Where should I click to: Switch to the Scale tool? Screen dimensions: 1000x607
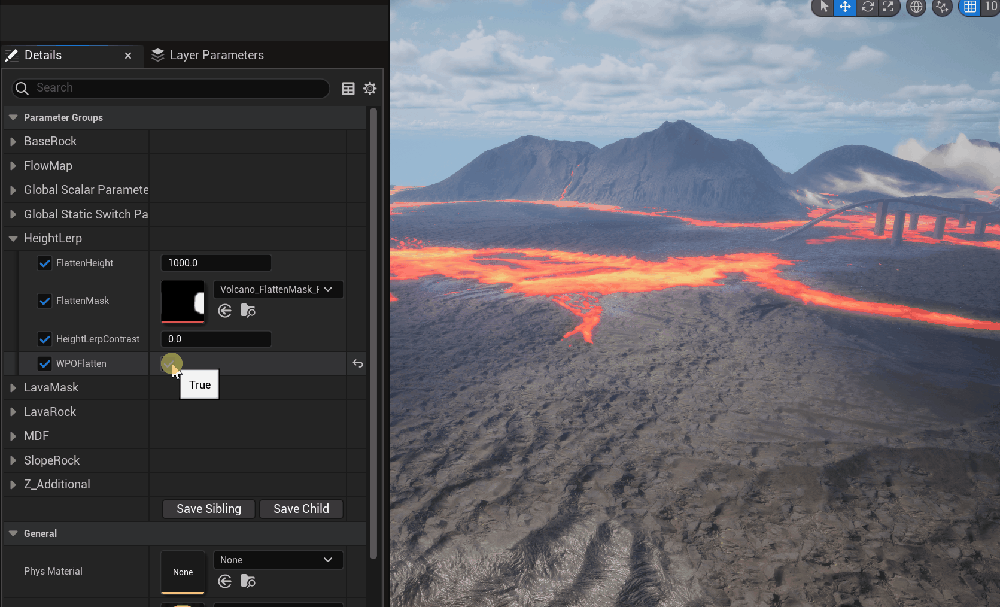889,7
